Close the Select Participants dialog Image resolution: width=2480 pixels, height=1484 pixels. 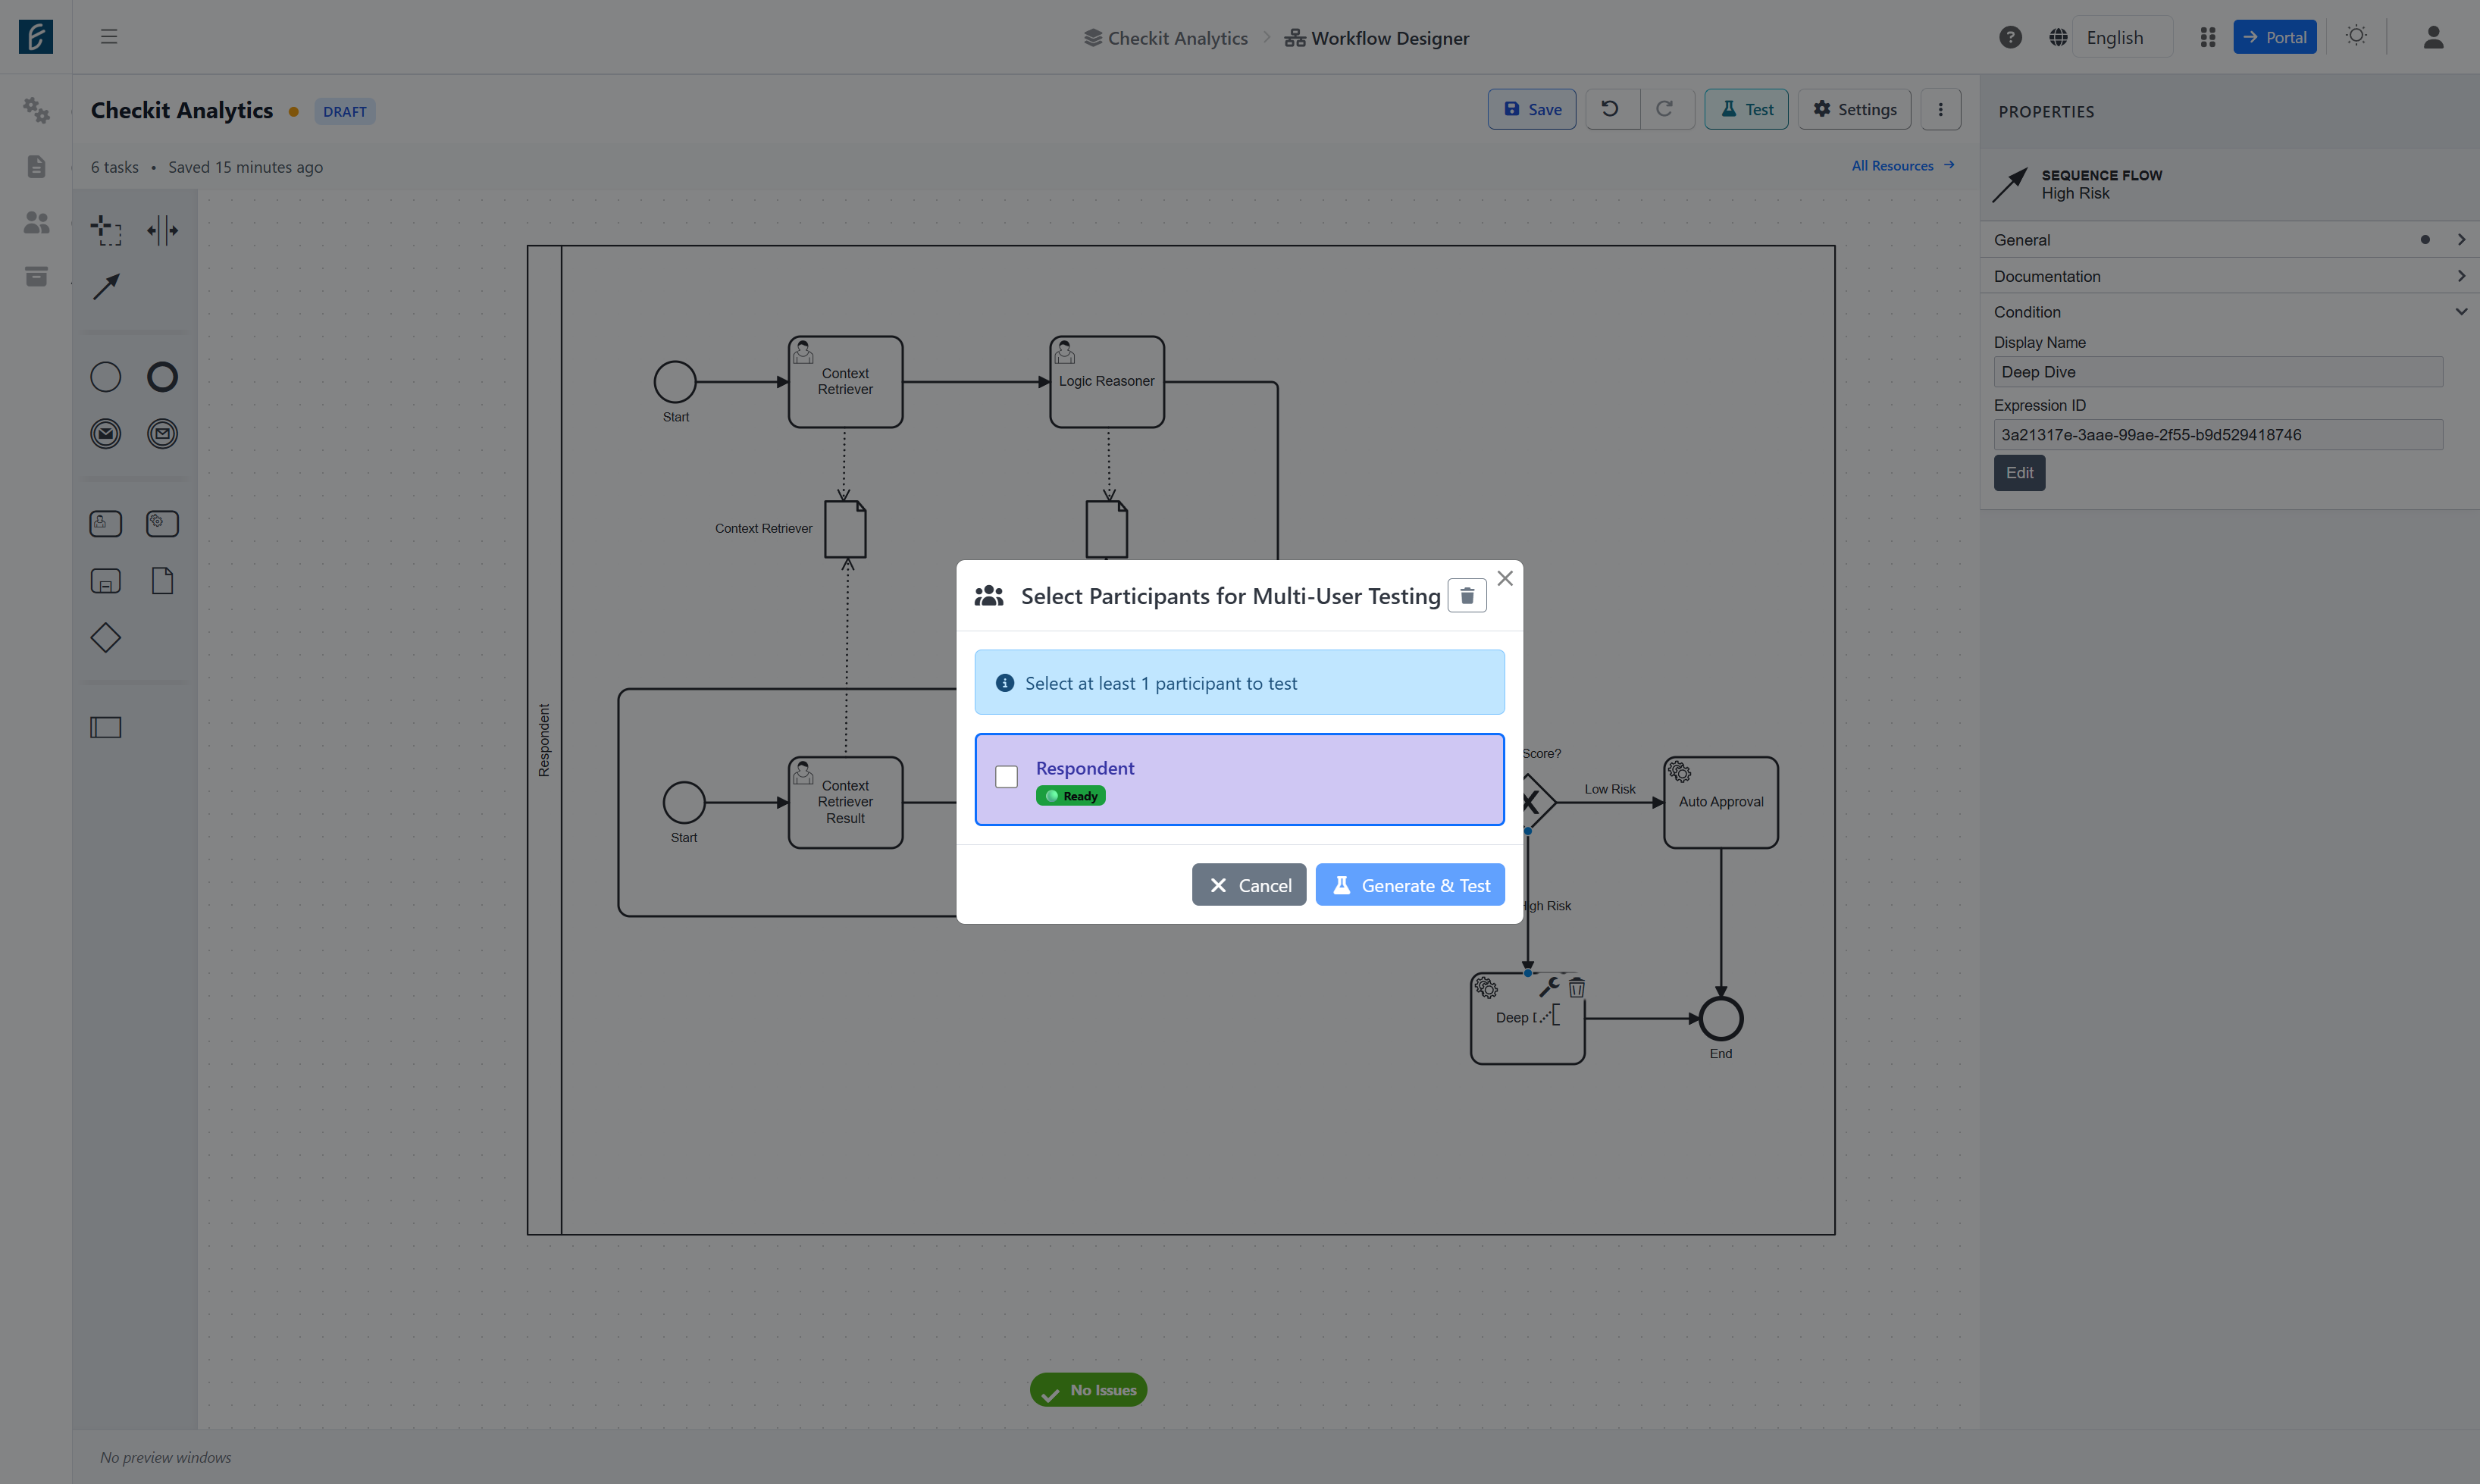pos(1505,578)
